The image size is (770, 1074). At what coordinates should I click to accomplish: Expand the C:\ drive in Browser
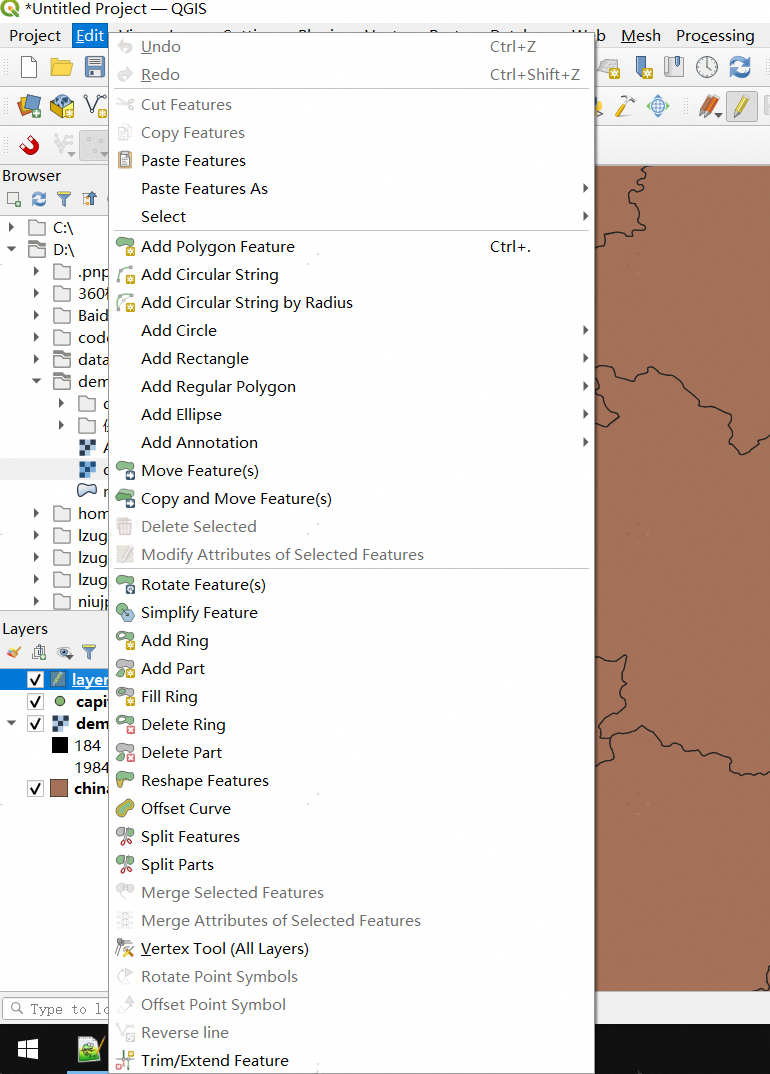point(12,228)
